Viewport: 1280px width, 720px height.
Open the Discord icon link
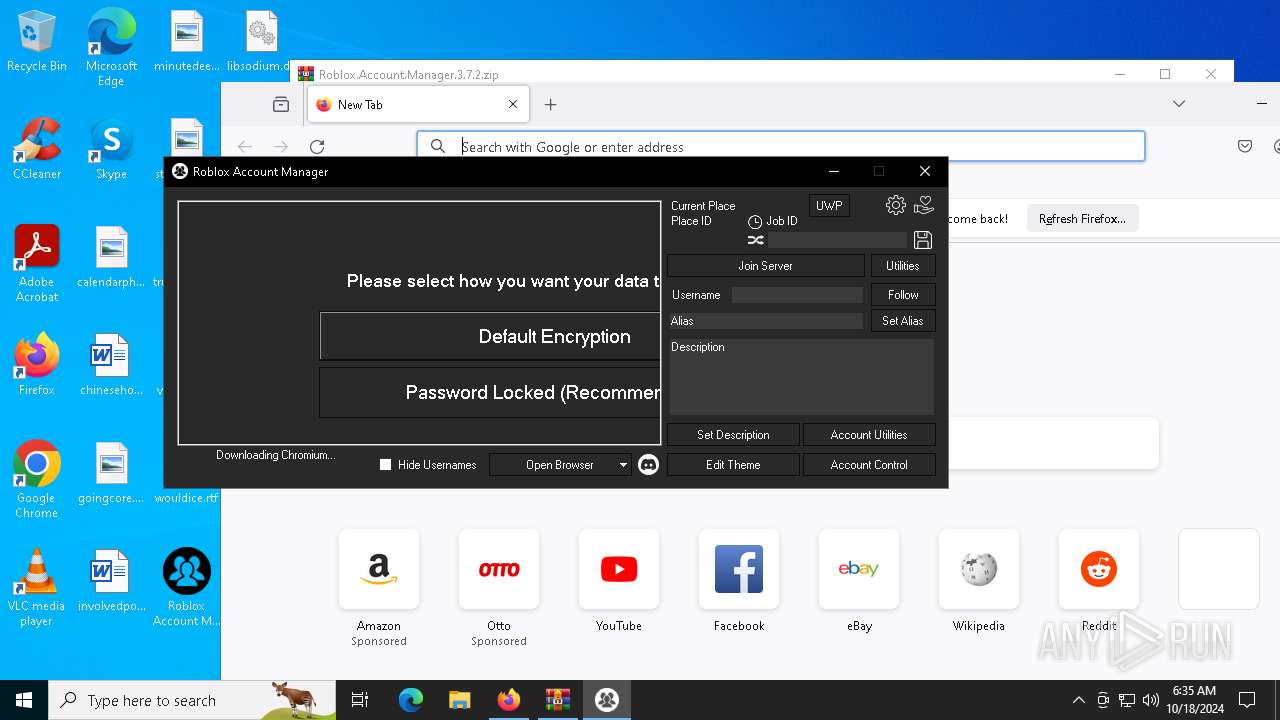pyautogui.click(x=648, y=464)
